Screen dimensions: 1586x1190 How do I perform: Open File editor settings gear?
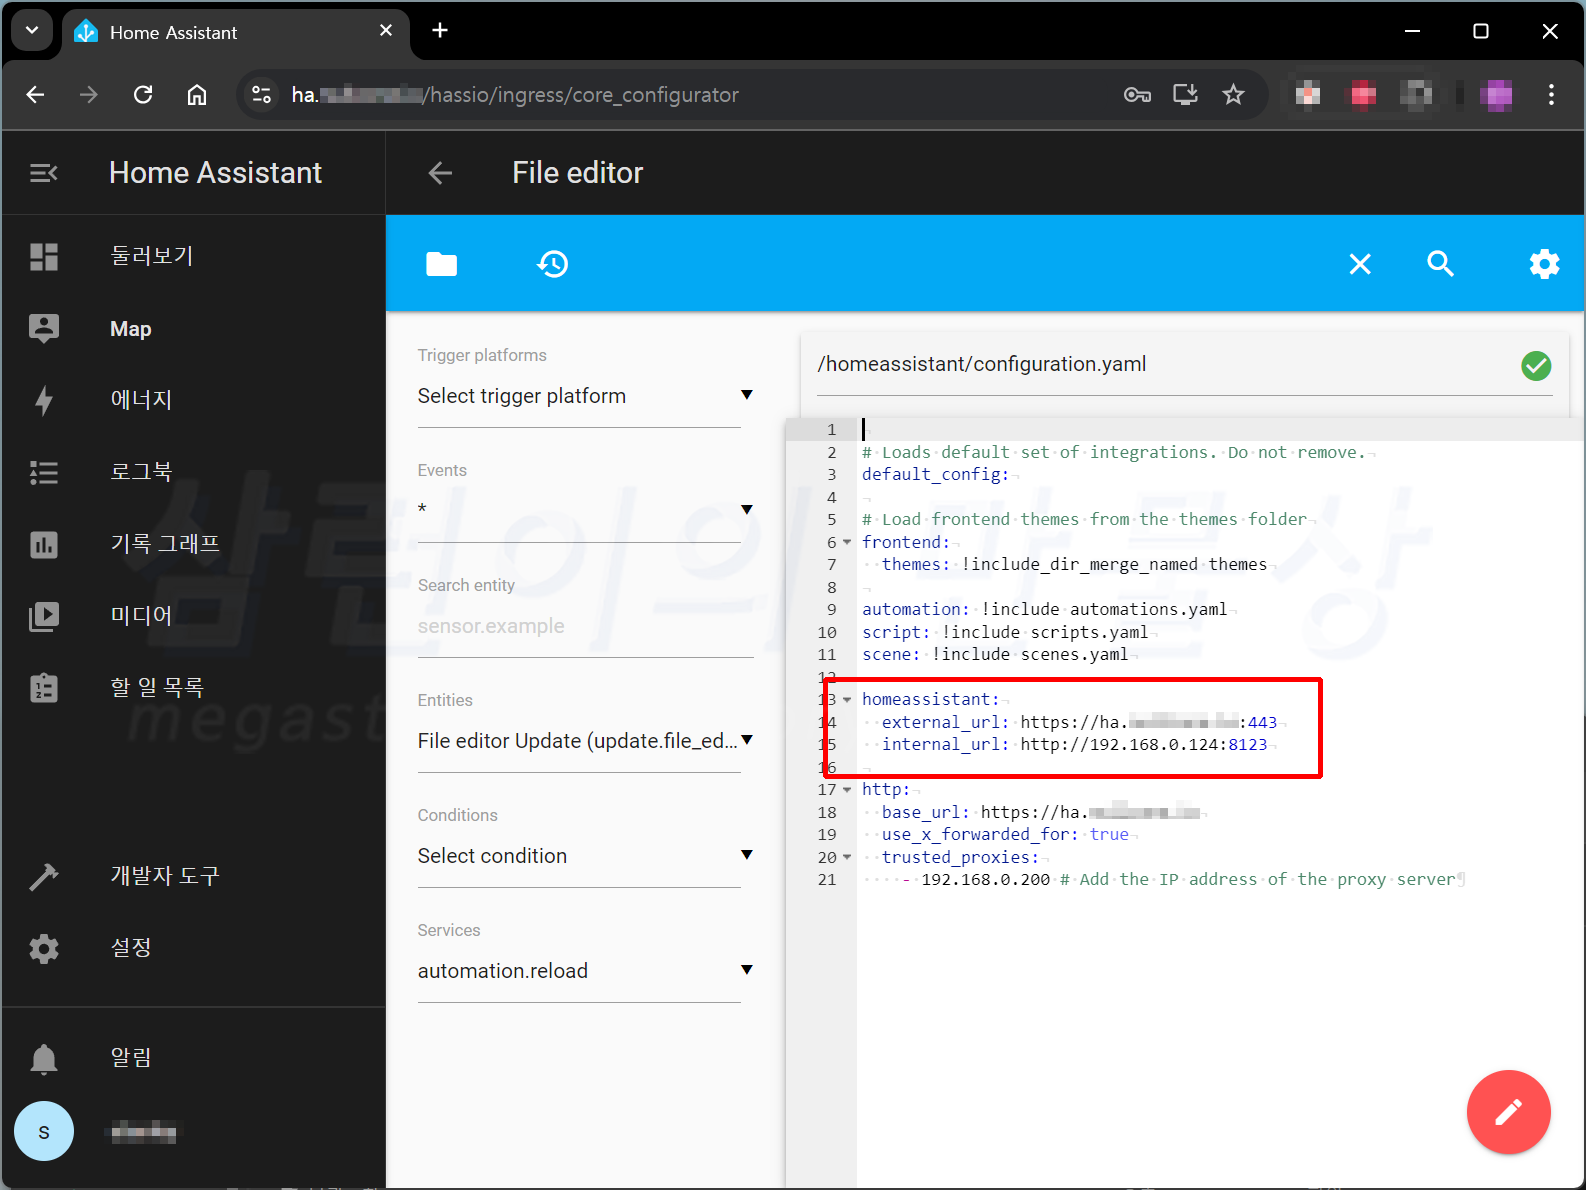click(1544, 264)
